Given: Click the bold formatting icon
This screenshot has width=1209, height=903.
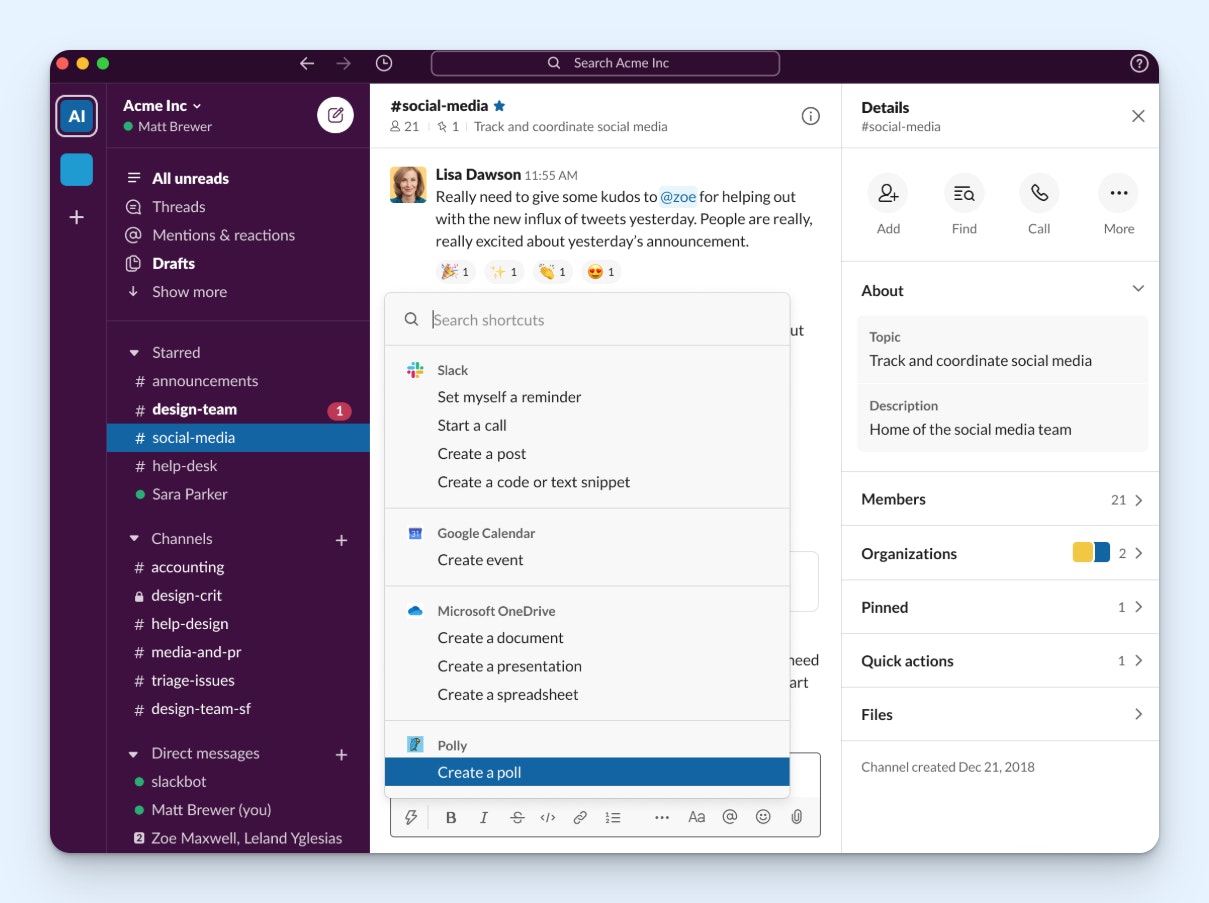Looking at the screenshot, I should [451, 817].
